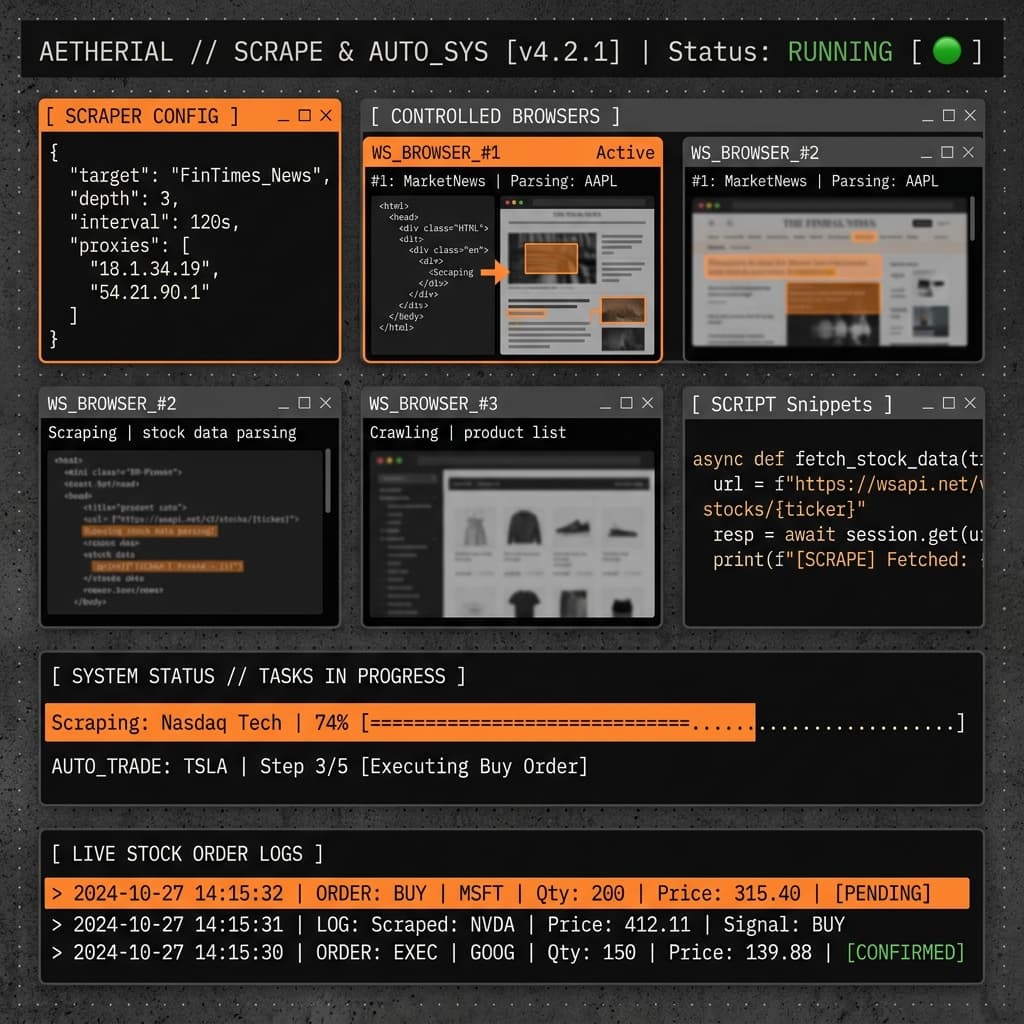Image resolution: width=1024 pixels, height=1024 pixels.
Task: Maximize the CONTROLLED BROWSERS panel
Action: [x=949, y=116]
